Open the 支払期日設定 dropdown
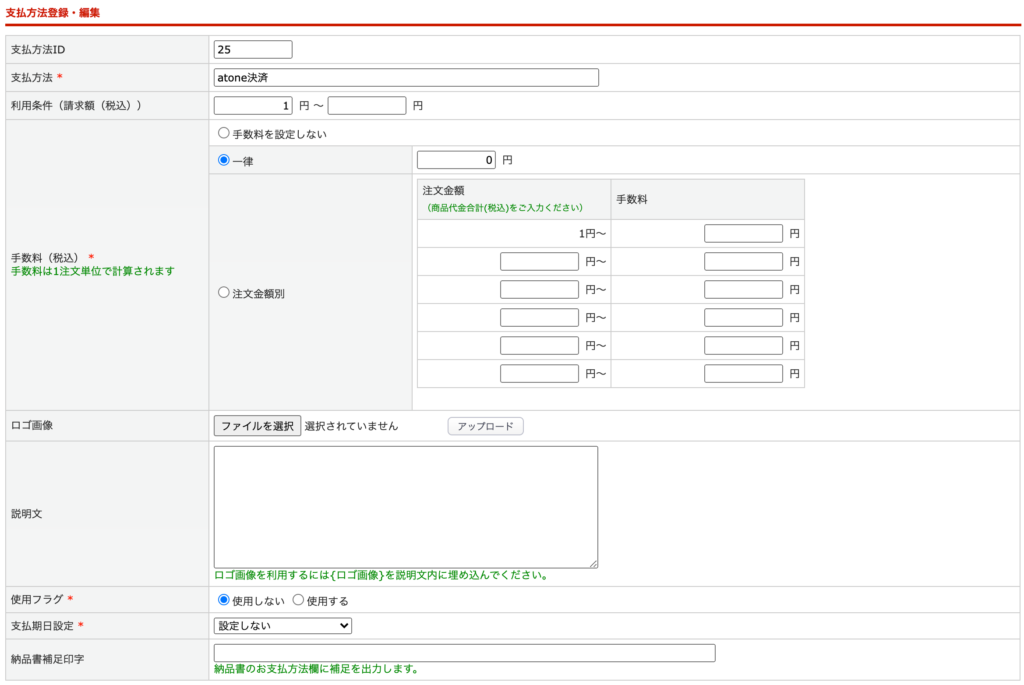This screenshot has height=685, width=1024. (283, 626)
